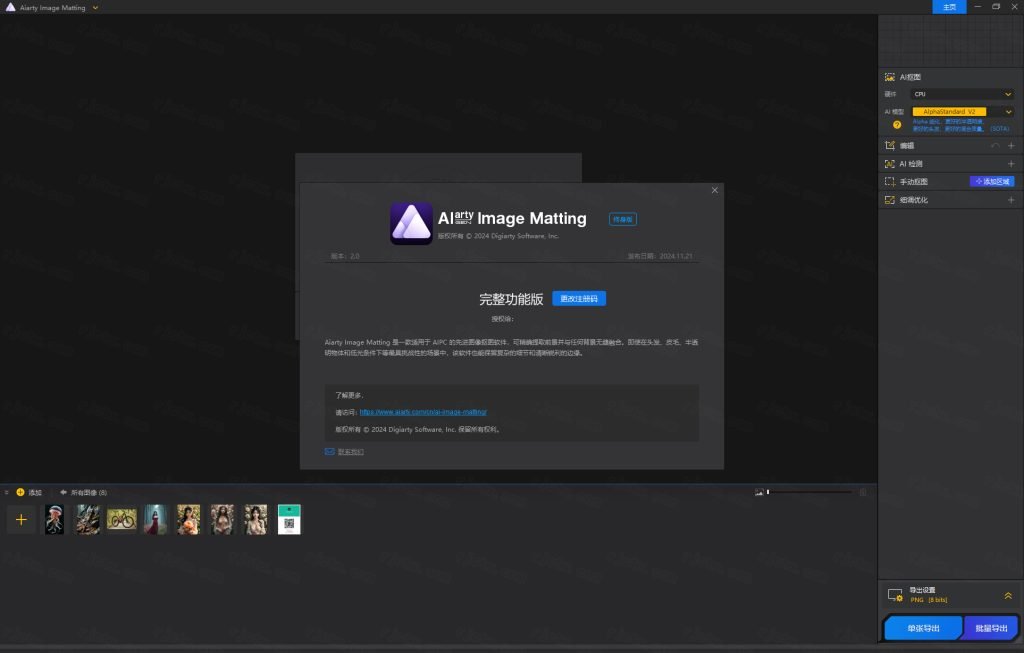
Task: Select the QR code thumbnail
Action: (x=289, y=520)
